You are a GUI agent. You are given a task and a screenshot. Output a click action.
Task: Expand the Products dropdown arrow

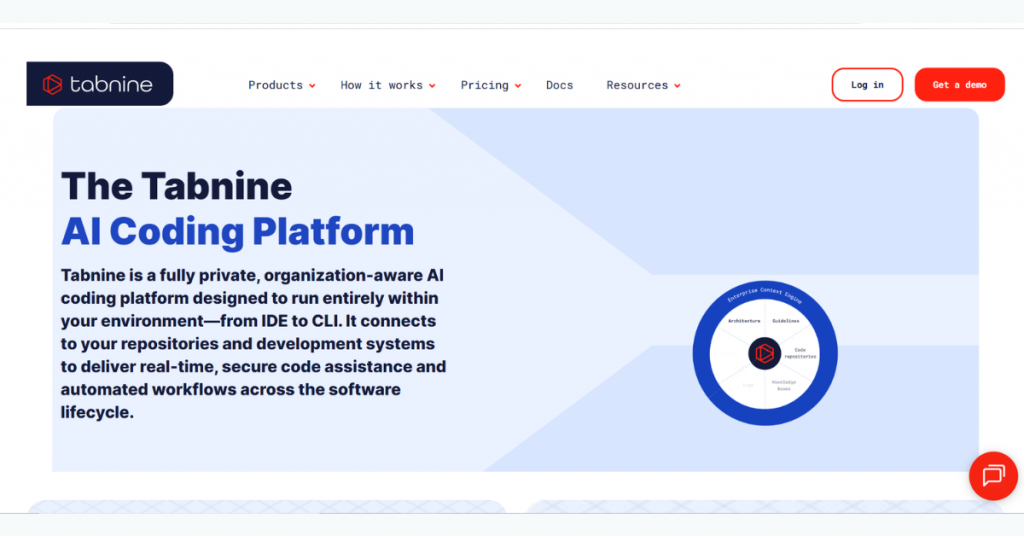pos(312,86)
